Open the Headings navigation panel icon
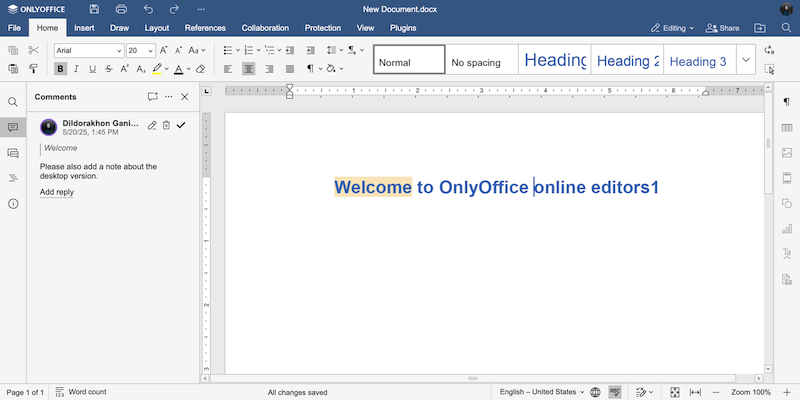 pos(13,178)
